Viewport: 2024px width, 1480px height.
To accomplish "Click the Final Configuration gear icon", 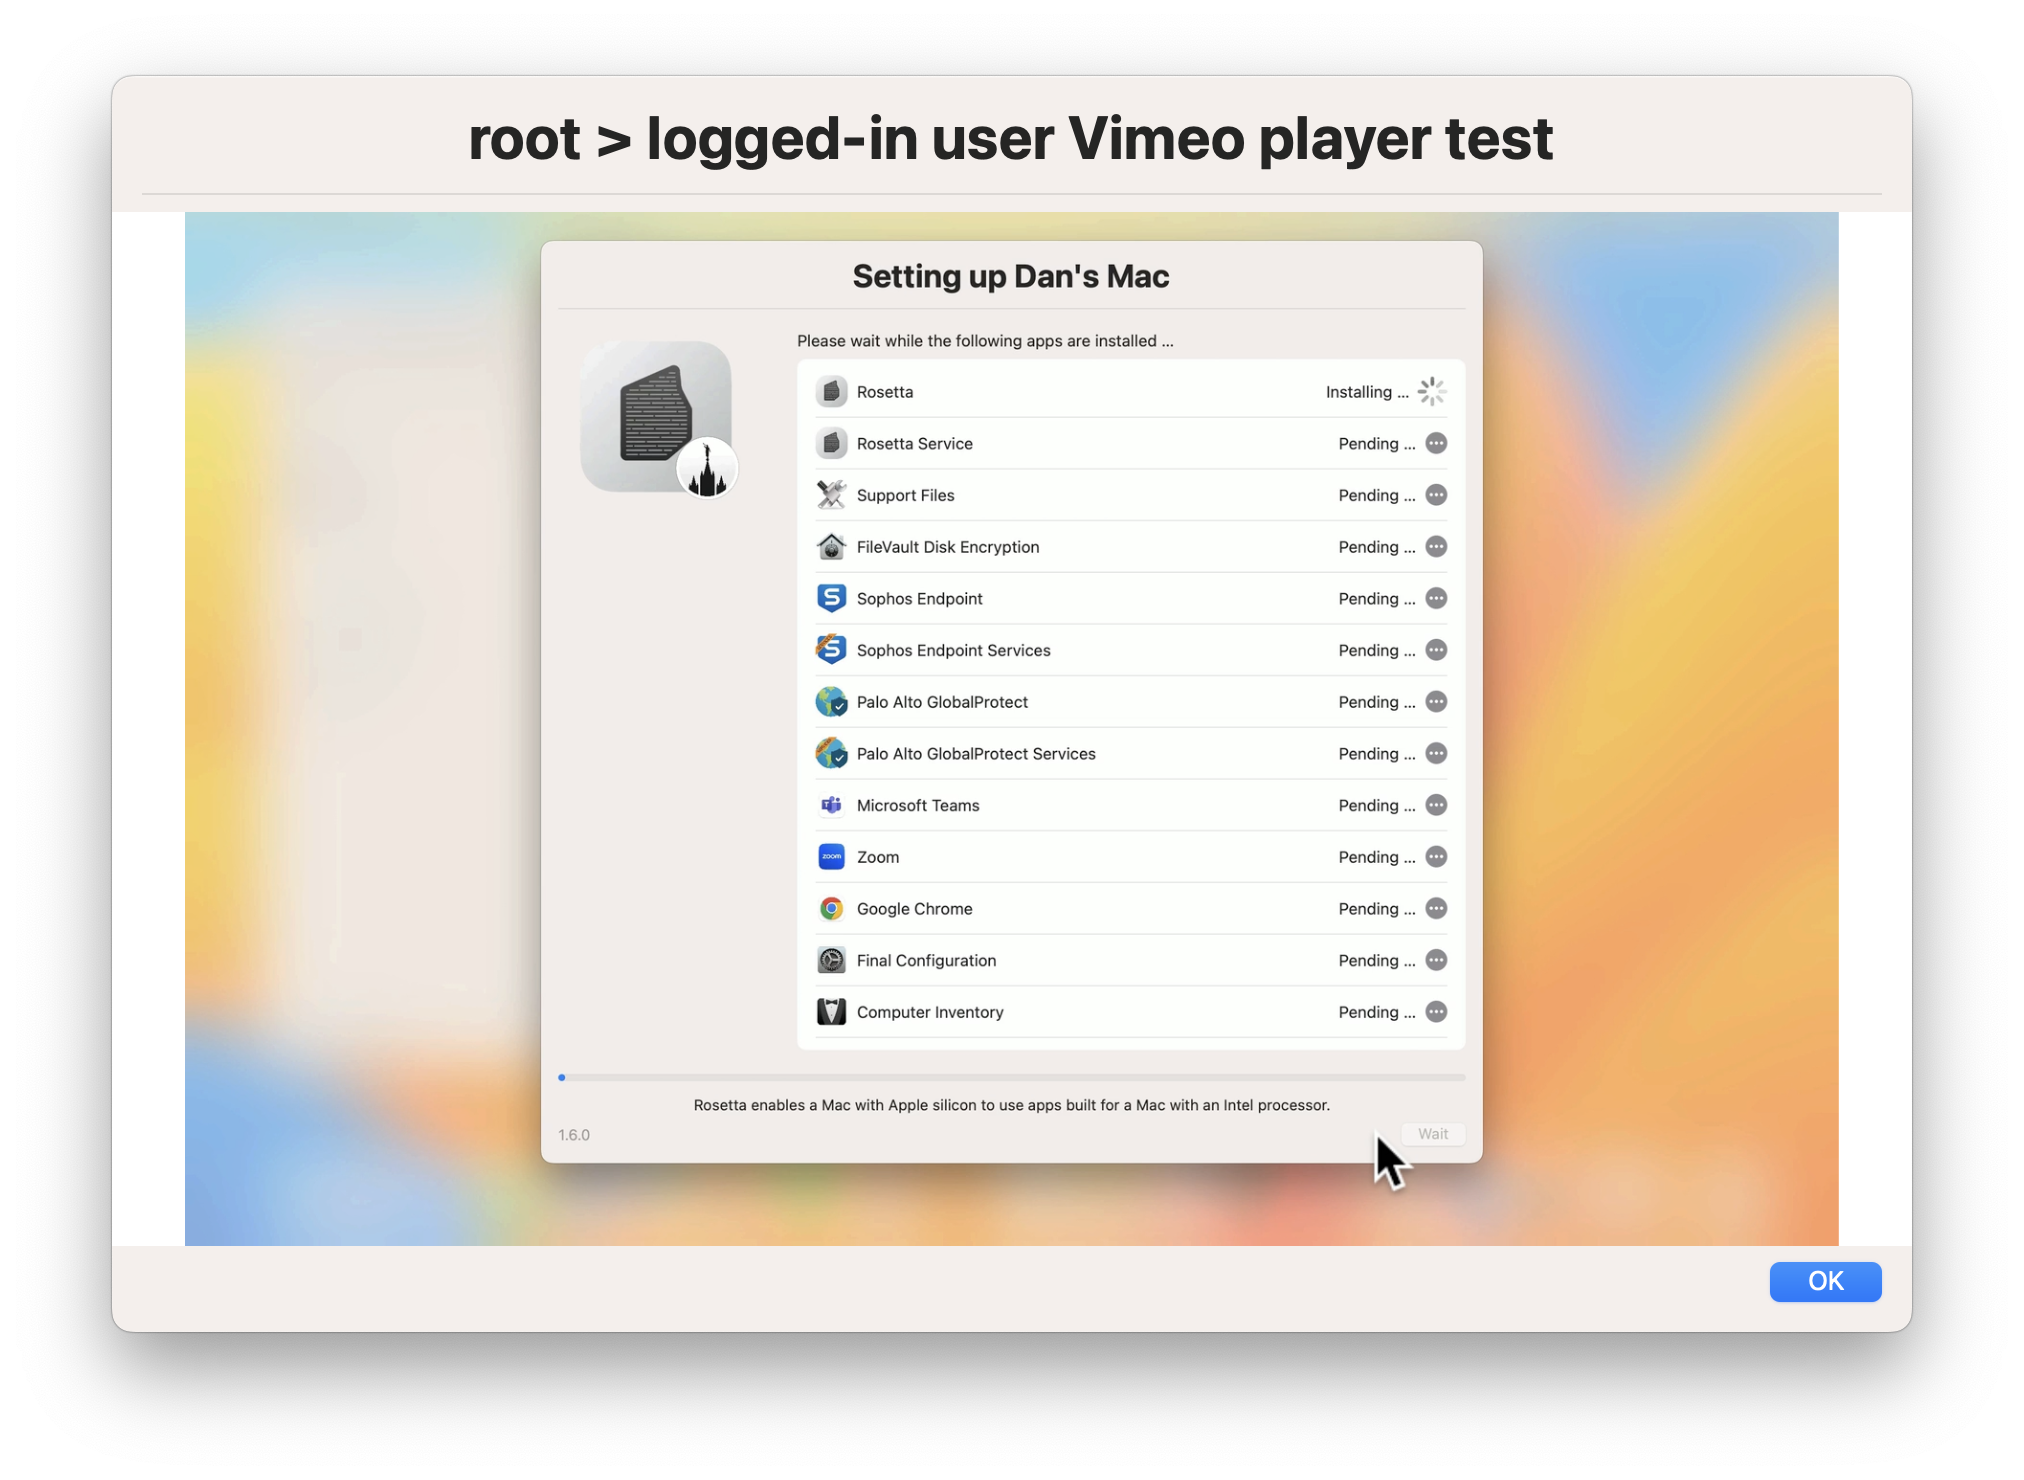I will [832, 960].
